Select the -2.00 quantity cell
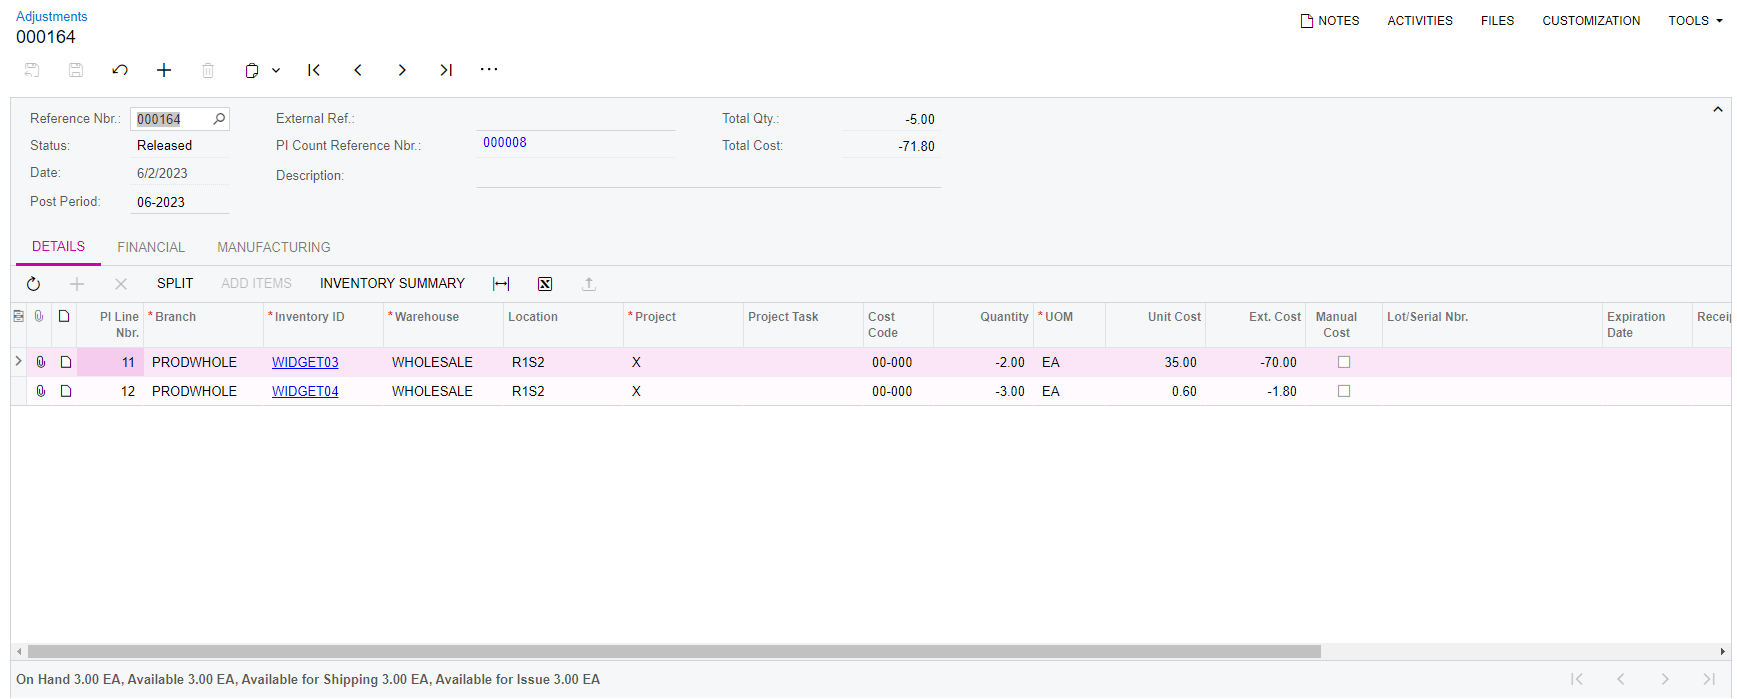Image resolution: width=1737 pixels, height=699 pixels. coord(983,362)
